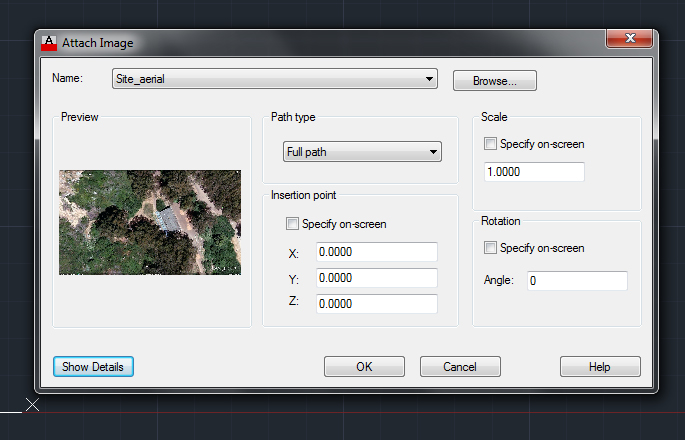This screenshot has width=685, height=440.
Task: Click the Cancel button
Action: pos(460,367)
